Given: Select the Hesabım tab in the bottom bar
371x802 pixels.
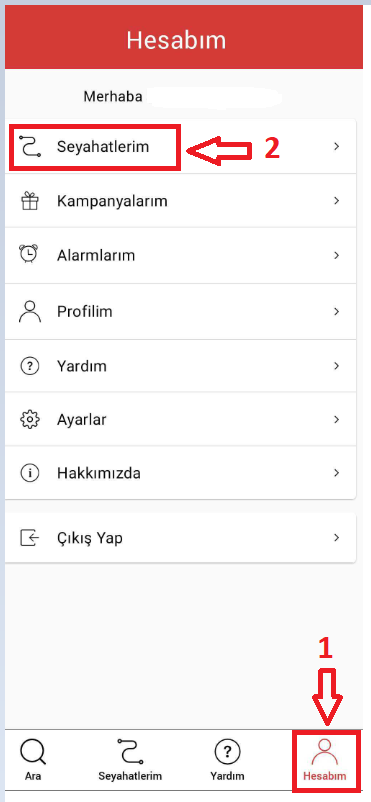Looking at the screenshot, I should coord(324,760).
